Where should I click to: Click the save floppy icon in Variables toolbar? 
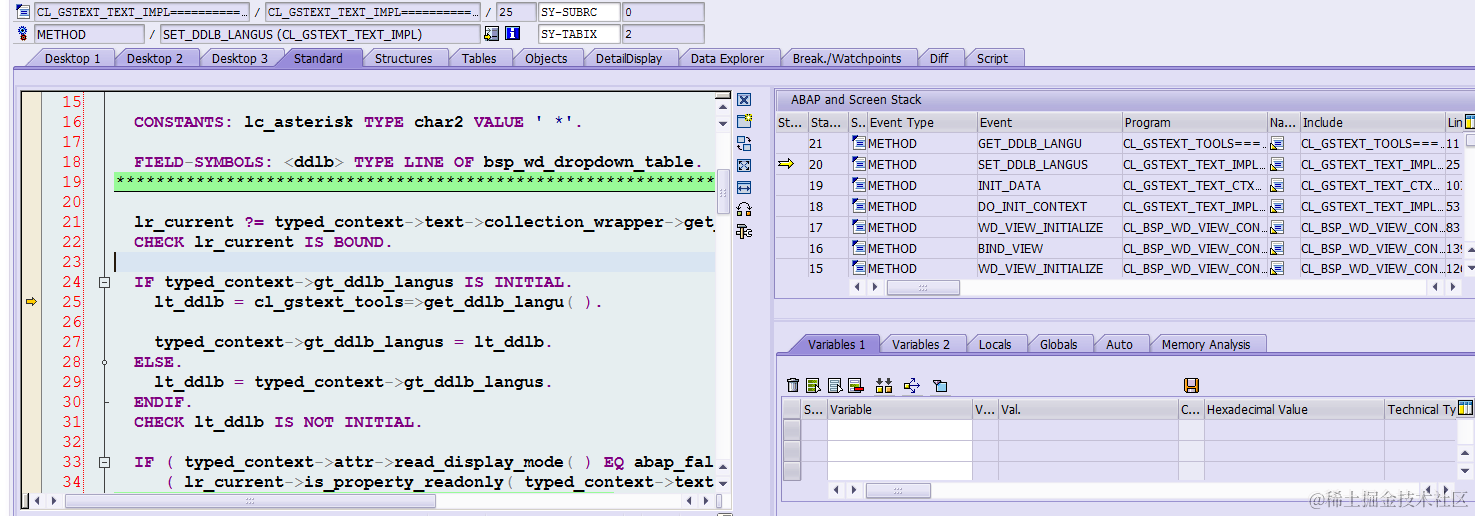(1191, 385)
